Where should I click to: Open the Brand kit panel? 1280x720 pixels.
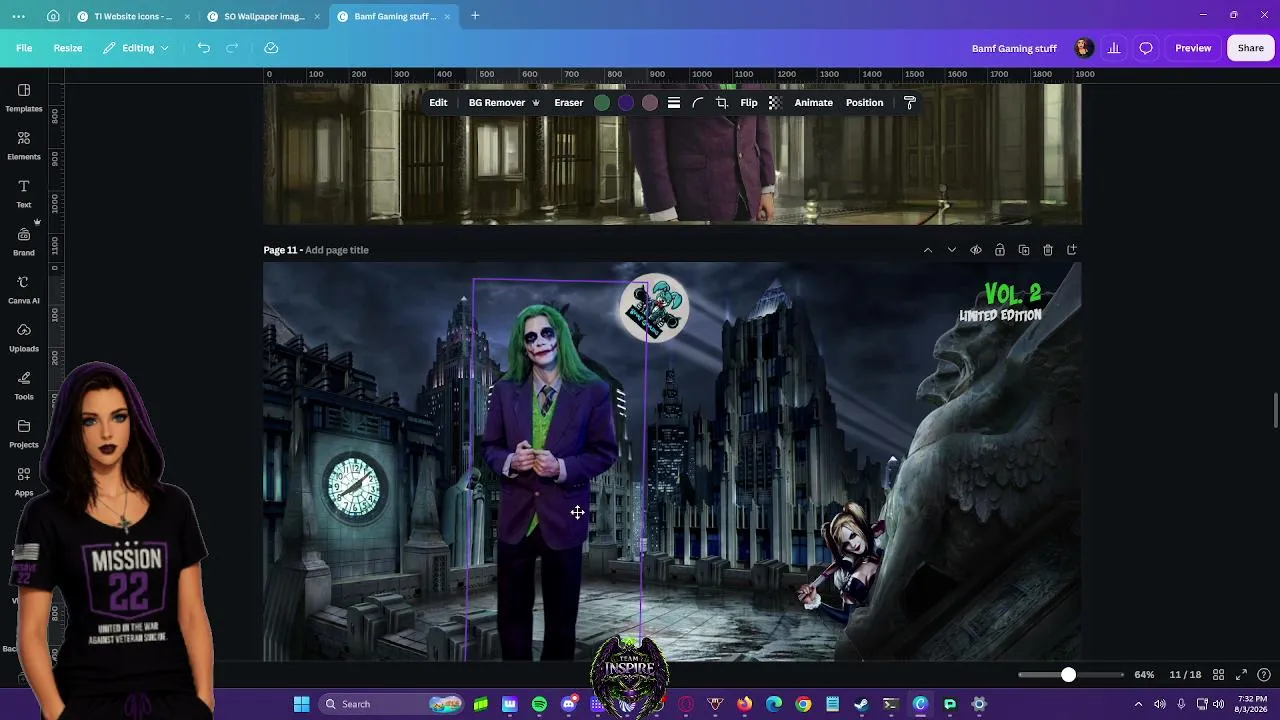tap(24, 242)
